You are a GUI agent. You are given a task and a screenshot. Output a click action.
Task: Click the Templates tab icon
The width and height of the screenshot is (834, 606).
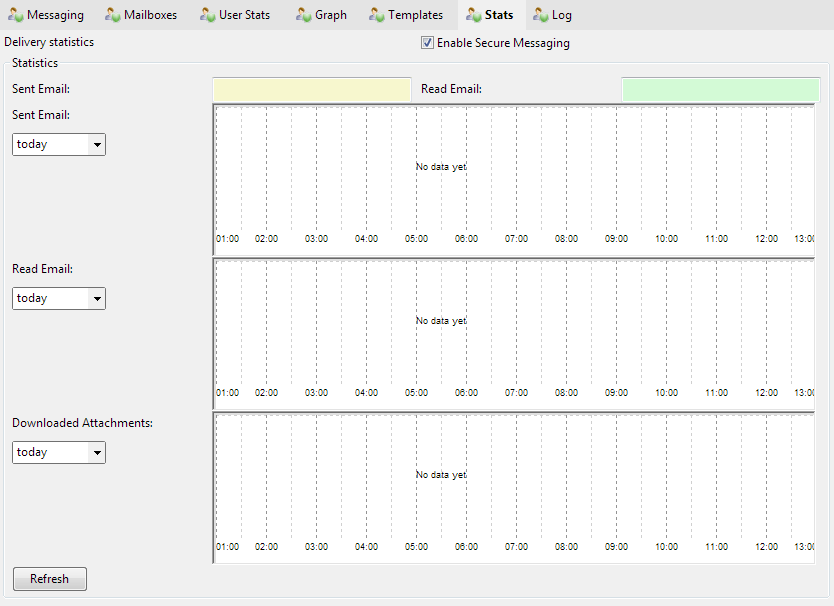tap(377, 15)
